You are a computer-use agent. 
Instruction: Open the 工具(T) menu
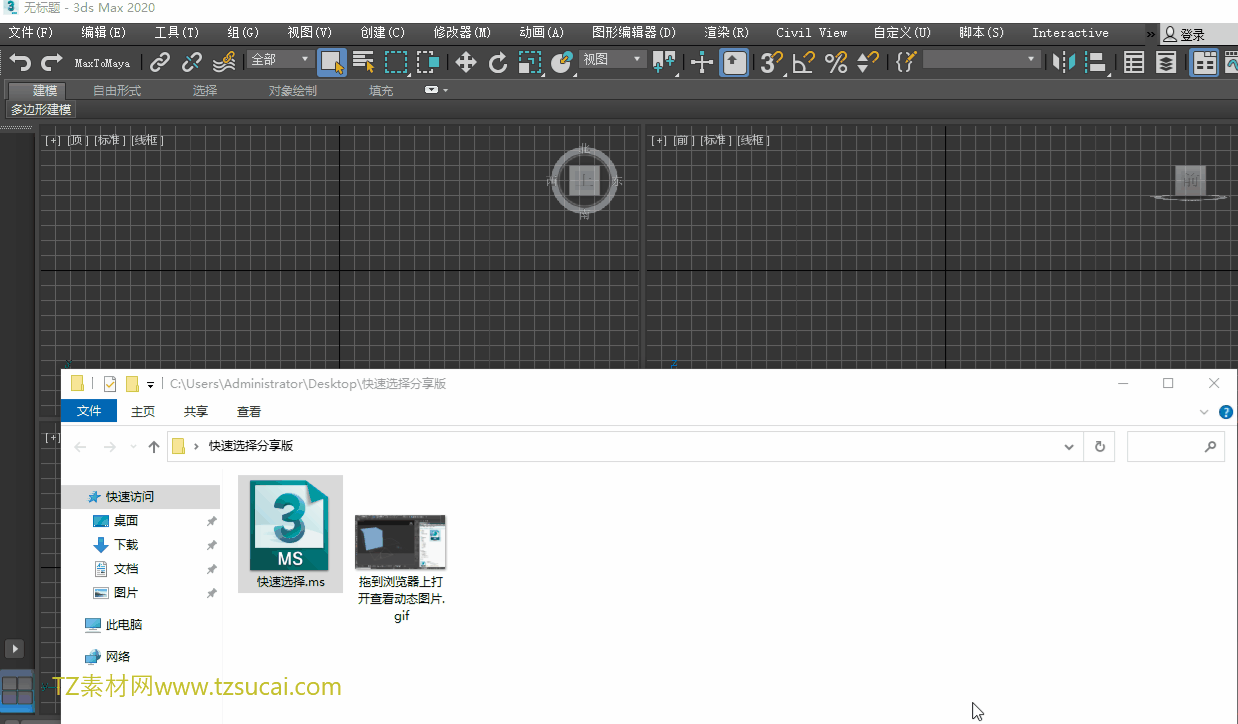(177, 33)
